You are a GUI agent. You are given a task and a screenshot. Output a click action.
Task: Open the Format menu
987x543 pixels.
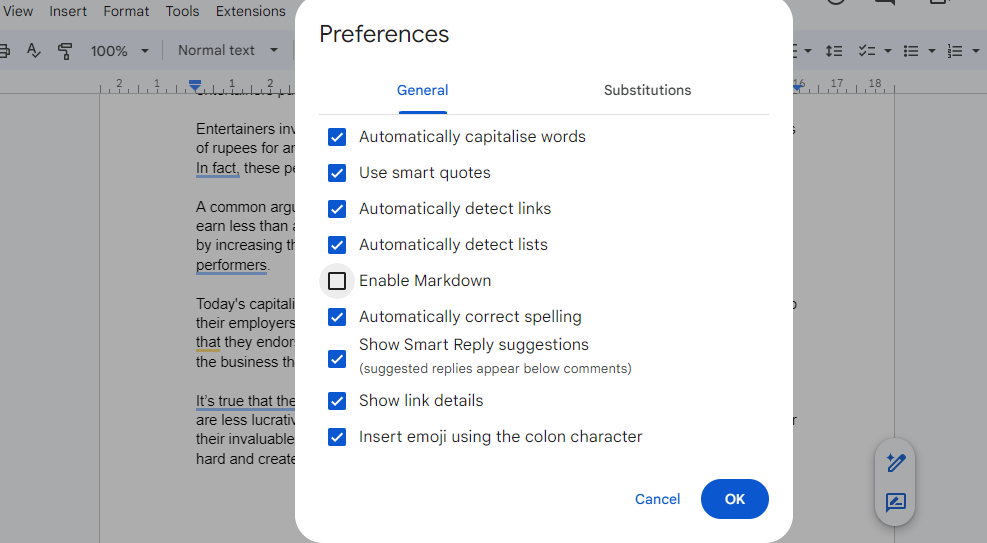click(126, 11)
